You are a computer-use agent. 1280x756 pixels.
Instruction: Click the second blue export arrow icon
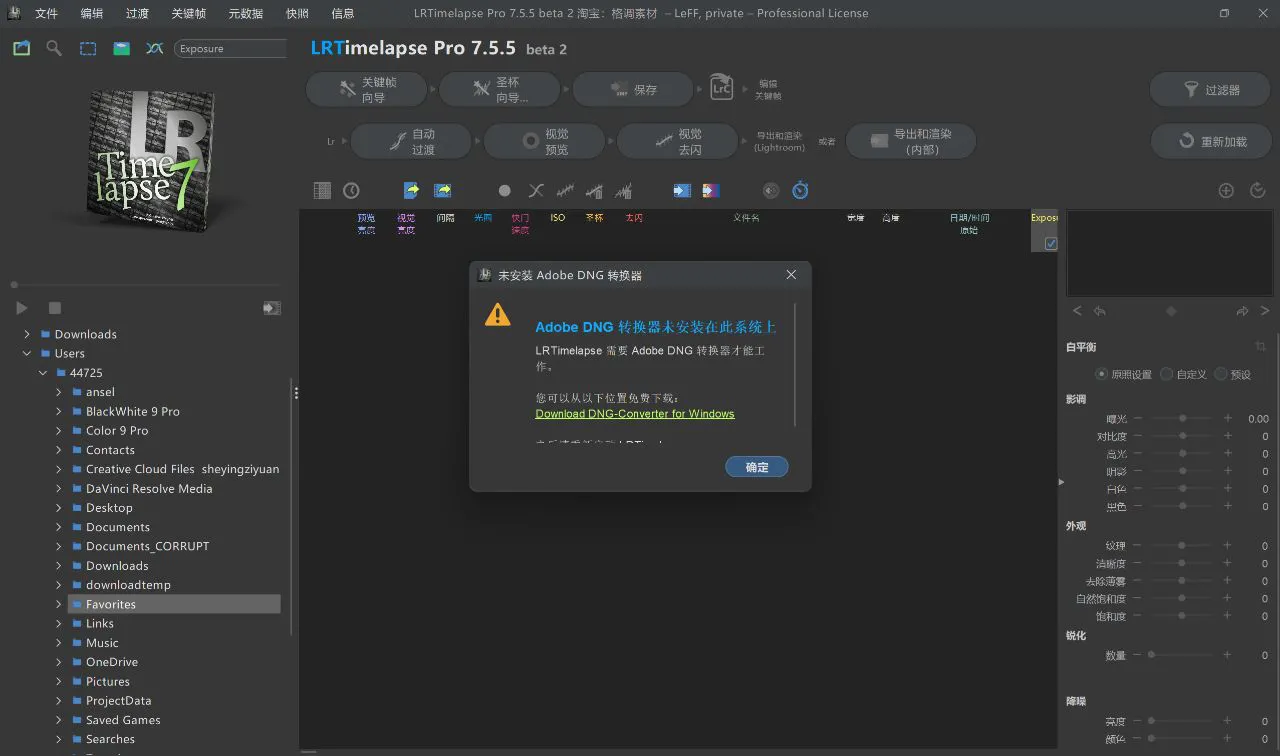click(x=442, y=190)
